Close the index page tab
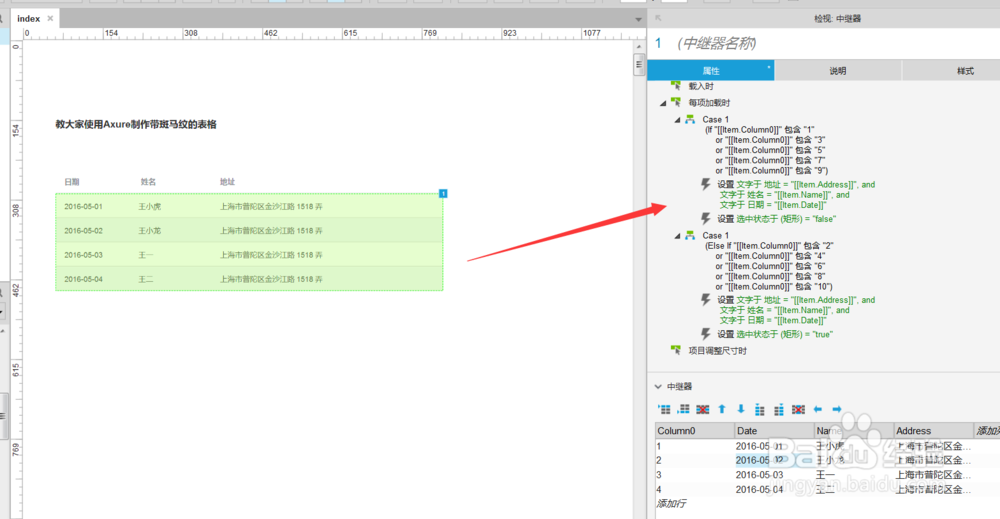The width and height of the screenshot is (1000, 519). coord(50,18)
